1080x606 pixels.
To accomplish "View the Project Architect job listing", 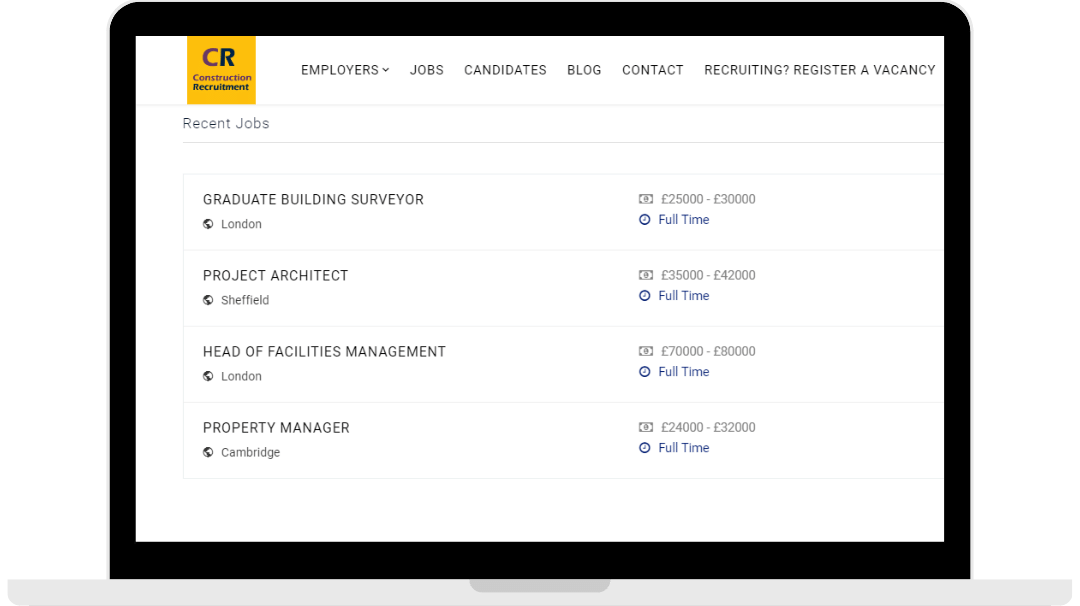I will coord(275,276).
